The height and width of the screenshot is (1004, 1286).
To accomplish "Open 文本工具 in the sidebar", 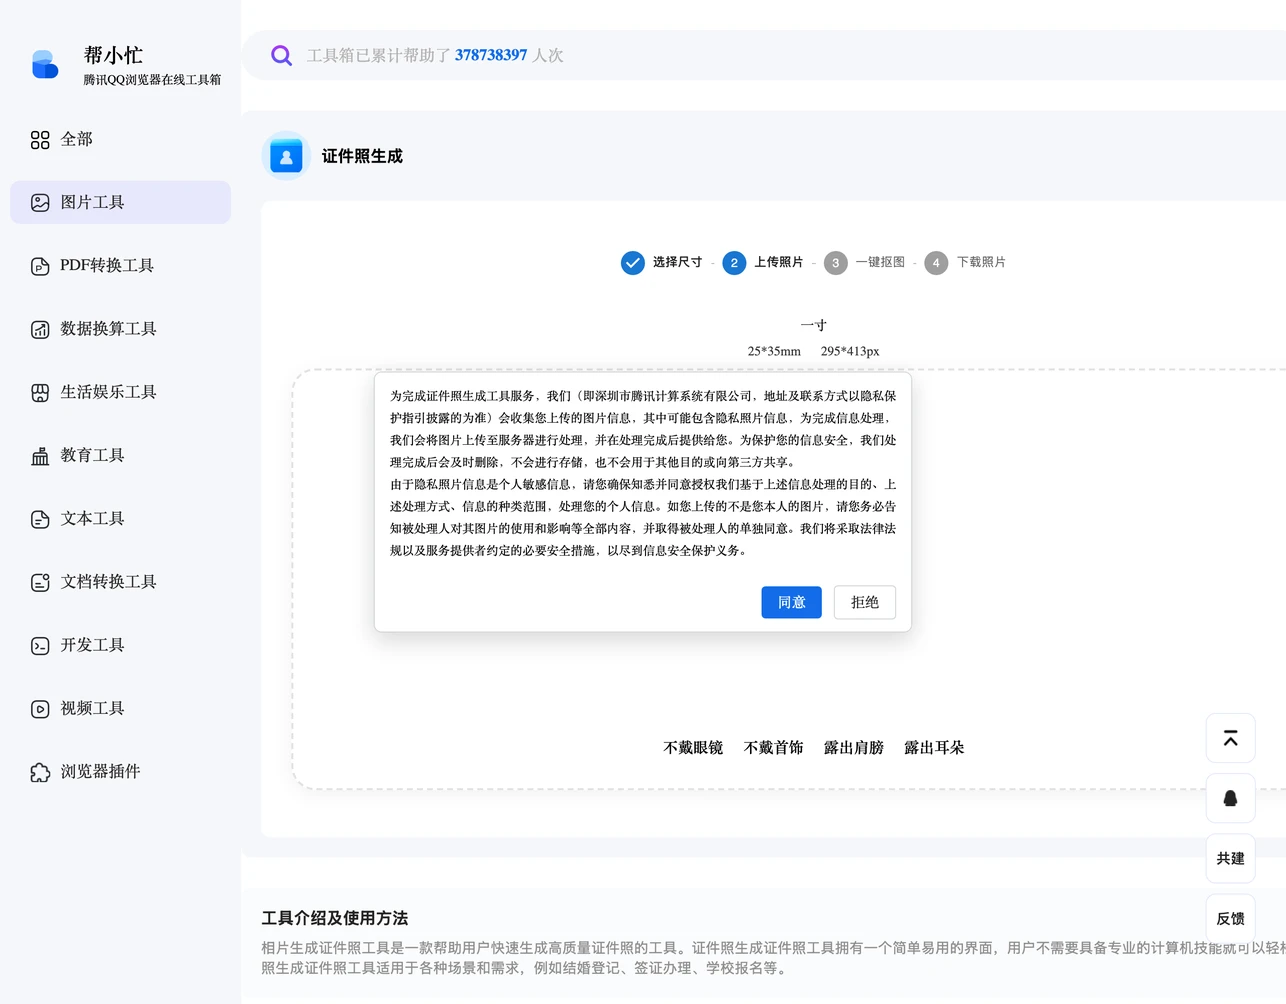I will pos(120,518).
